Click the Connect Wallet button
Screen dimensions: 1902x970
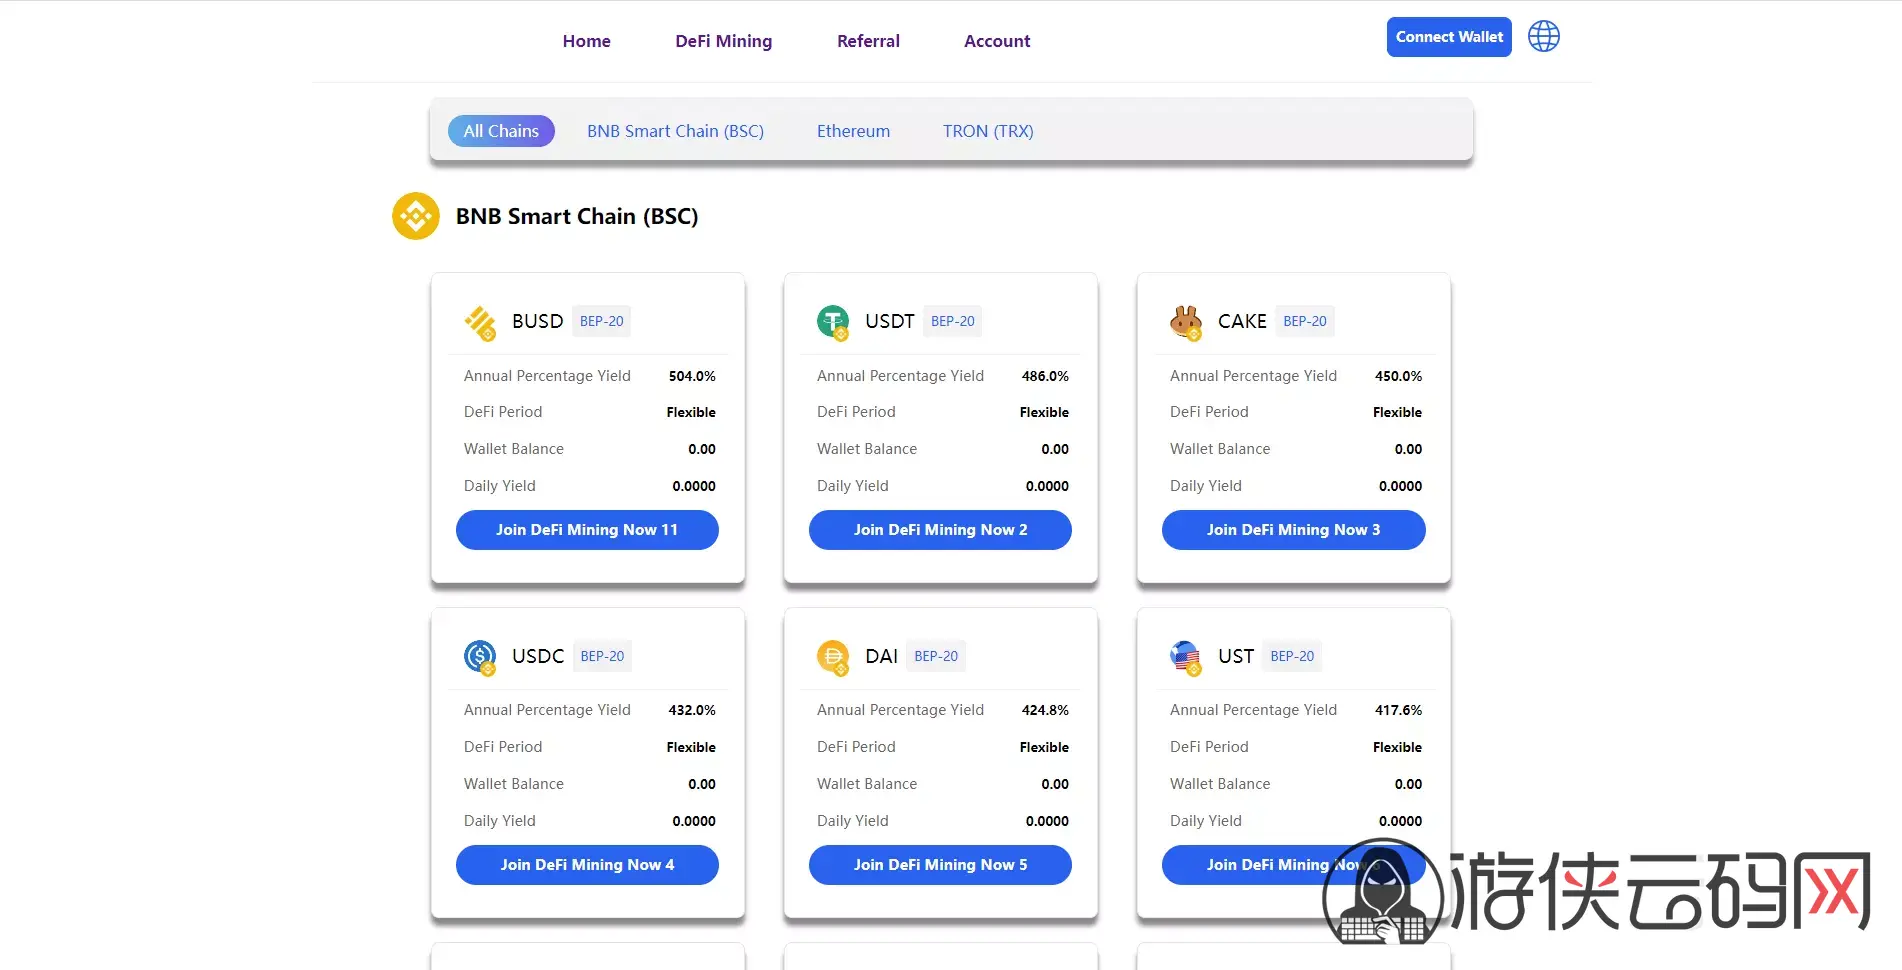click(x=1449, y=37)
